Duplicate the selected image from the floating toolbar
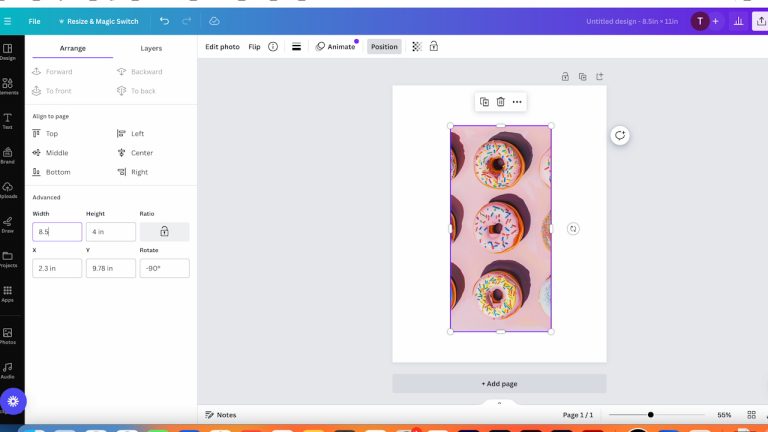The image size is (768, 432). point(484,102)
